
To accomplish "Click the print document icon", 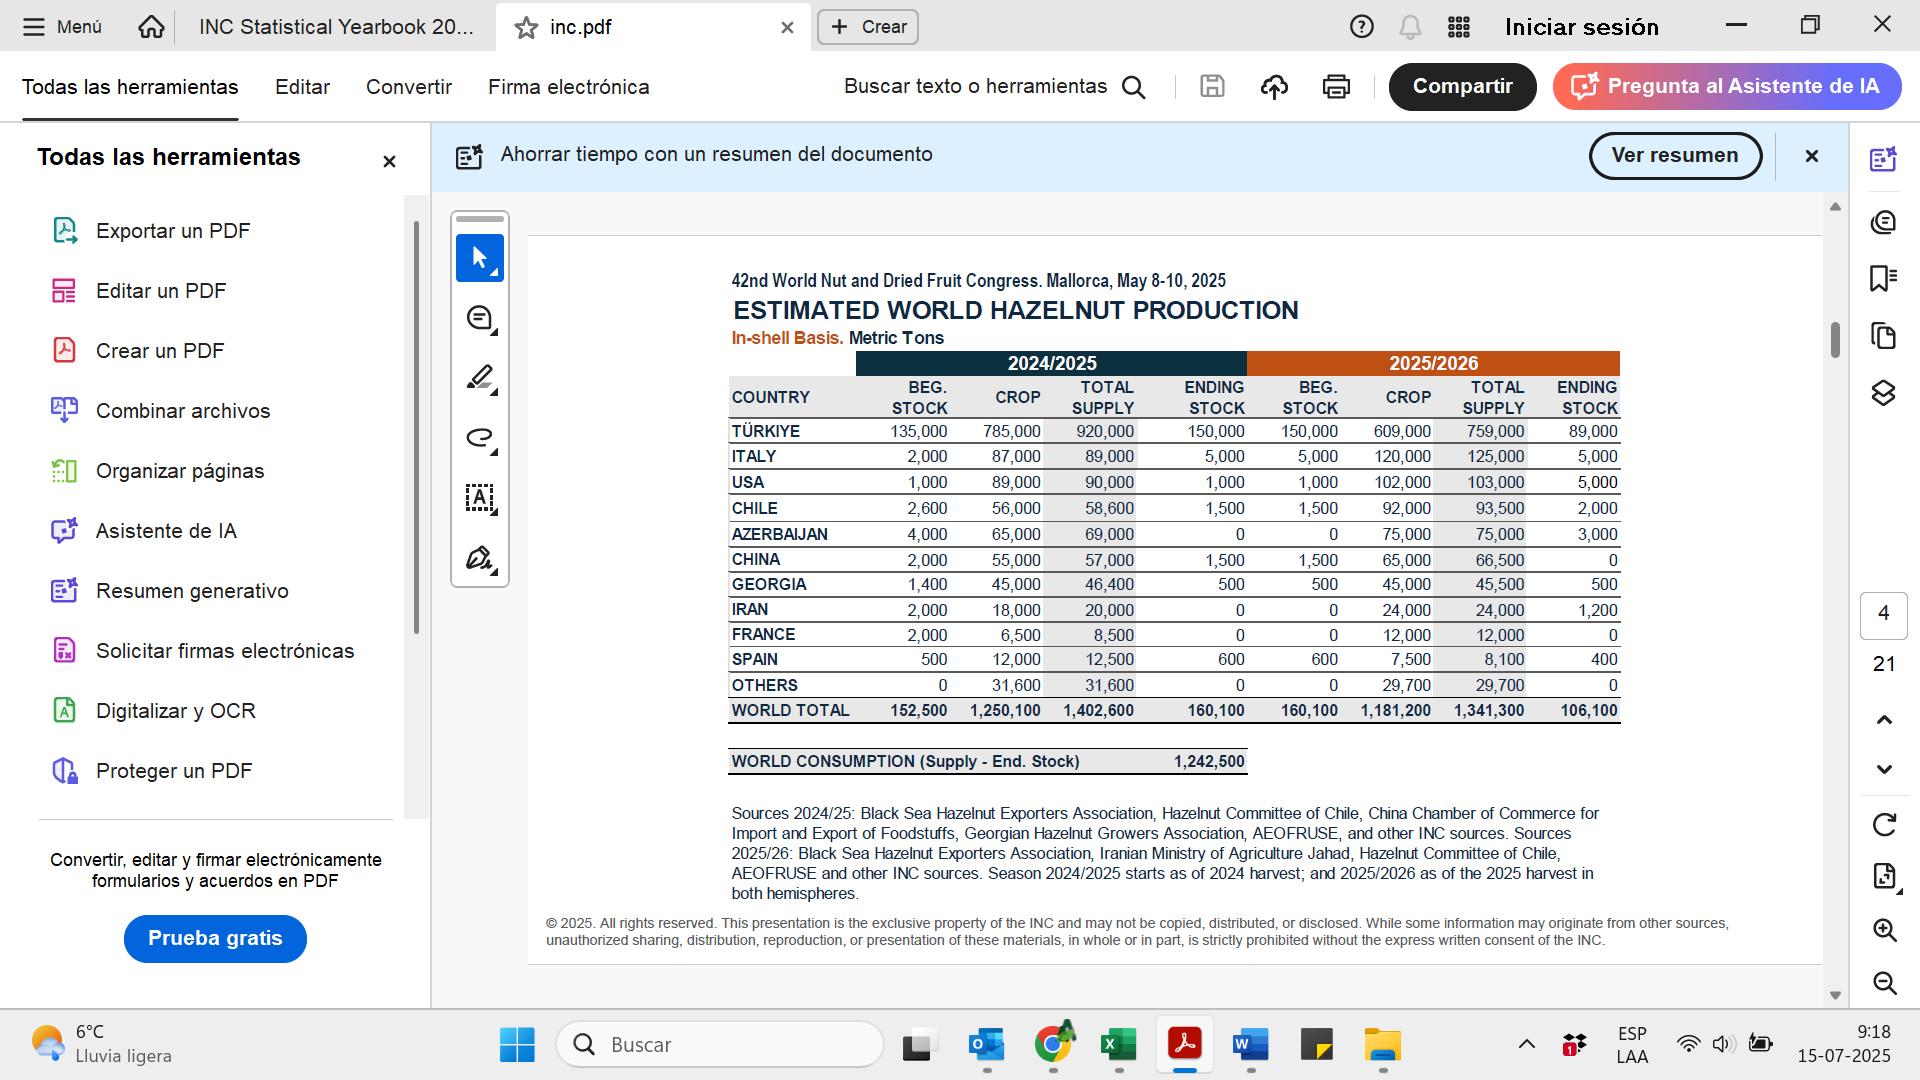I will point(1336,87).
